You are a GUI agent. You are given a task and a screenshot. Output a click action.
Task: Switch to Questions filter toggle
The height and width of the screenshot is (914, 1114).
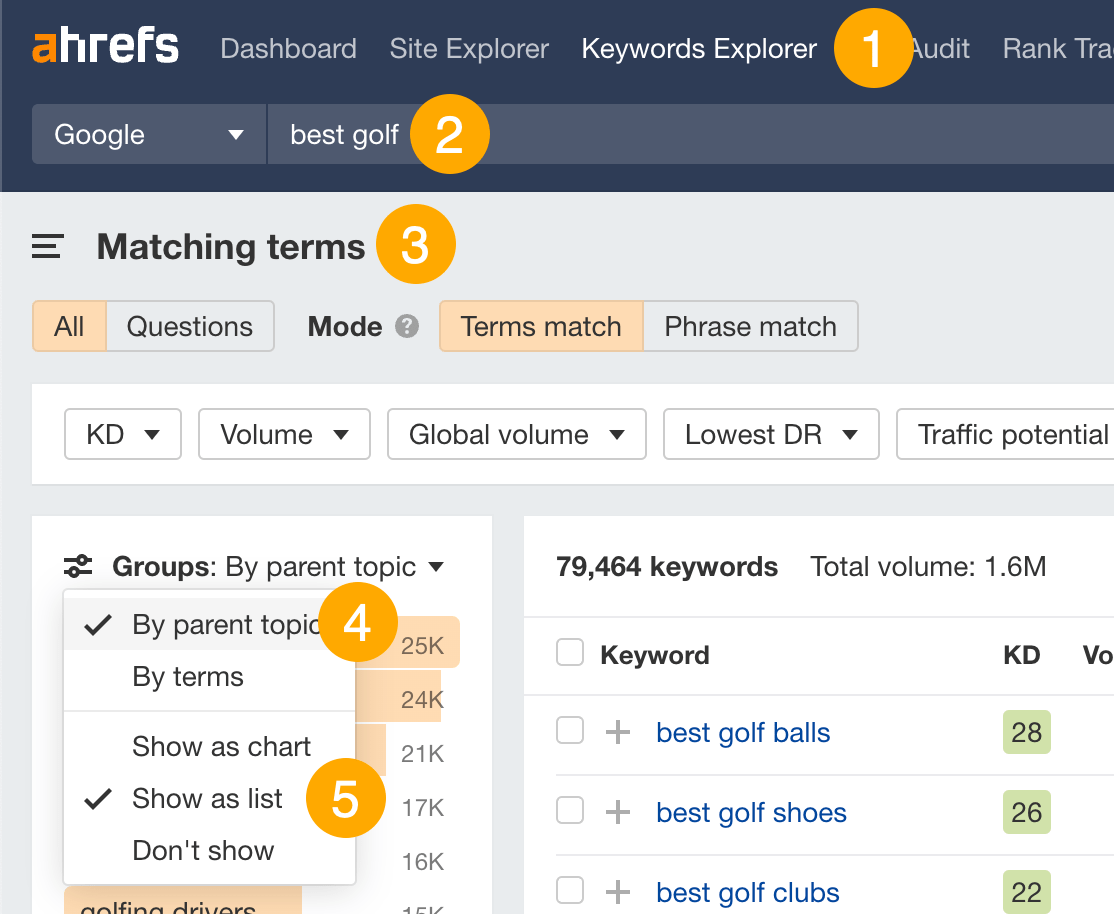[x=190, y=326]
